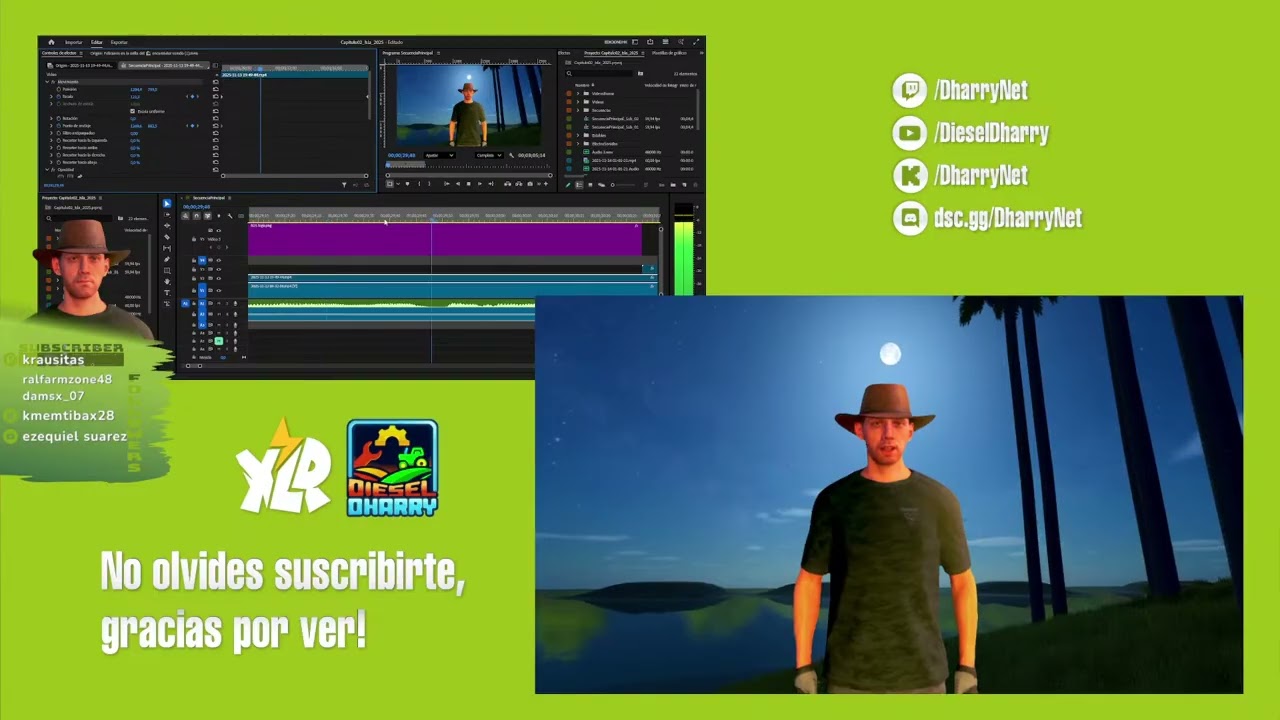This screenshot has height=720, width=1280.
Task: Open the Completa resolution dropdown
Action: click(x=490, y=155)
